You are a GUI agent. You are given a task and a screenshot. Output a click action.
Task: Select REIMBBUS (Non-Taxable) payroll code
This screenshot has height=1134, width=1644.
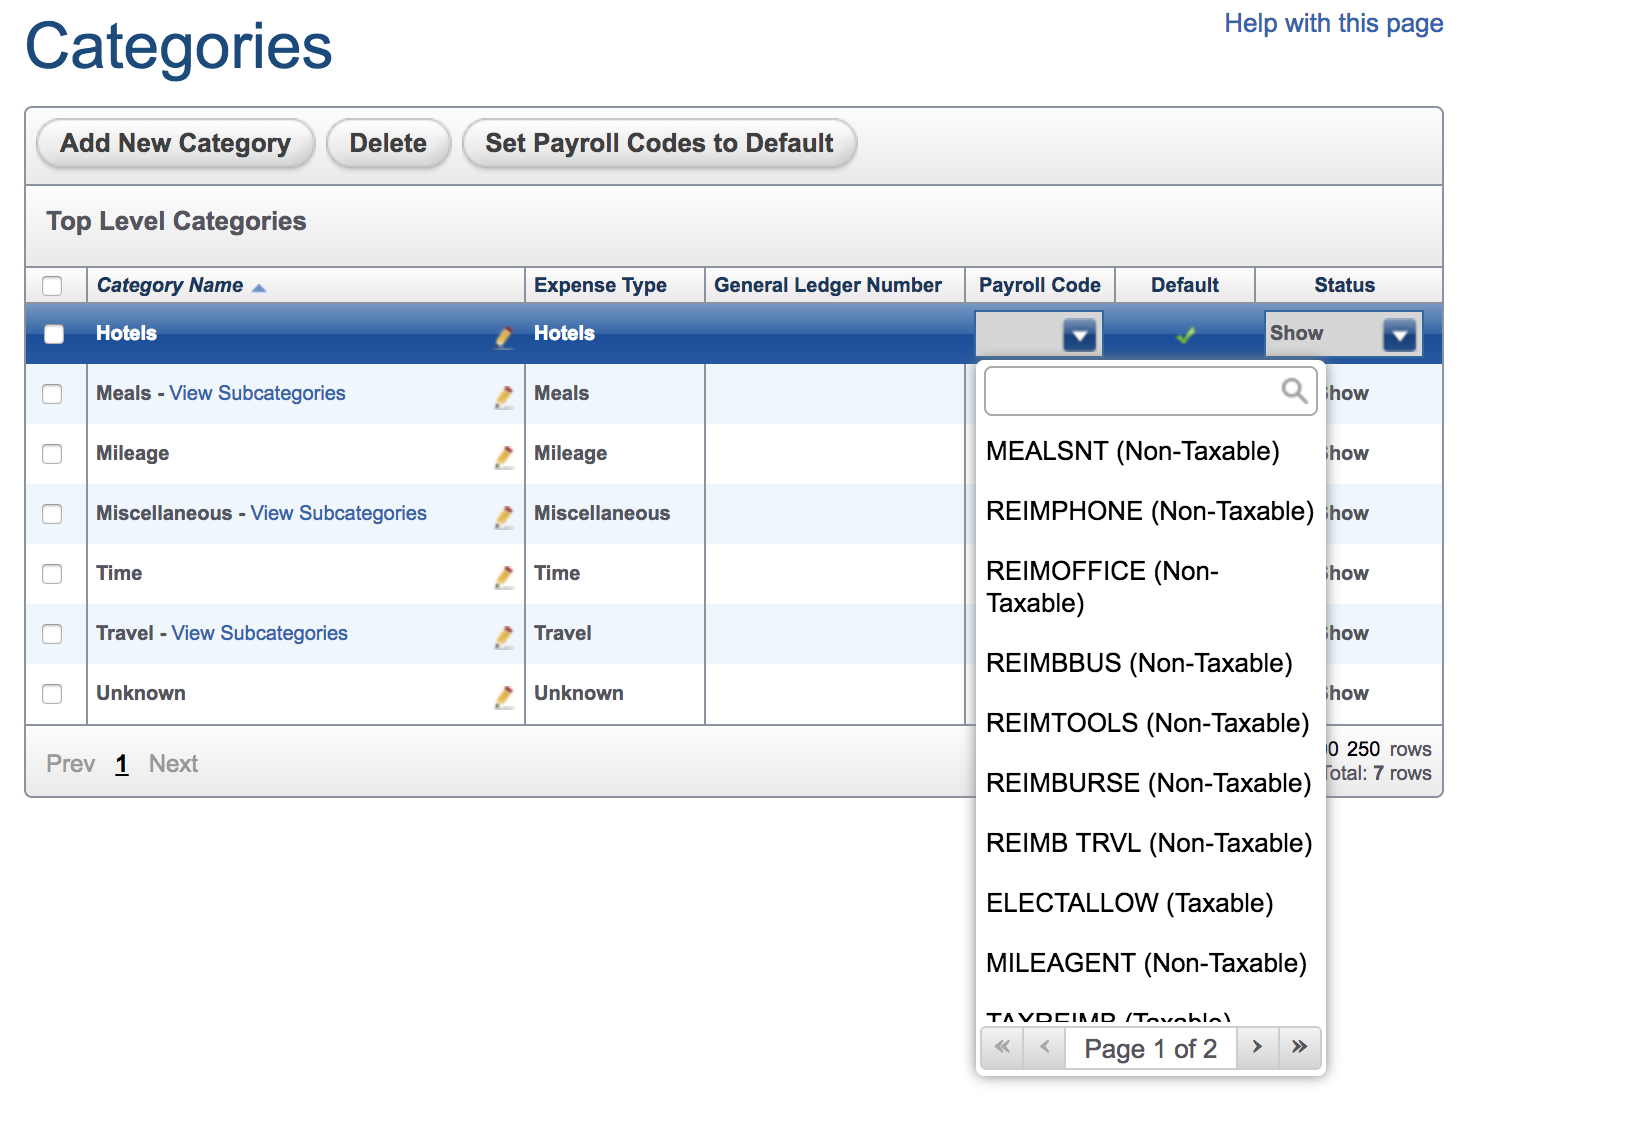pos(1139,663)
